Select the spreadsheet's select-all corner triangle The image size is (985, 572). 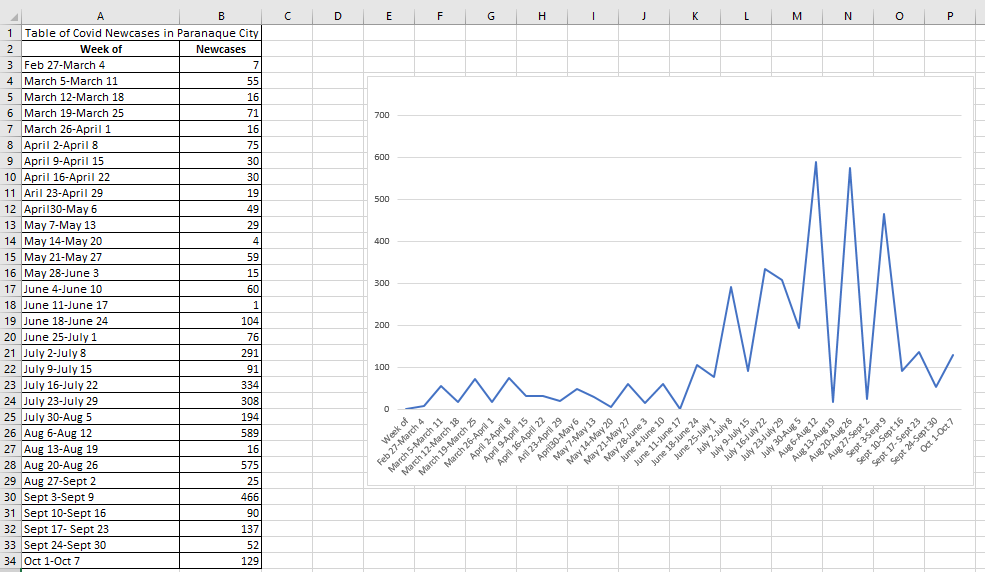[11, 16]
